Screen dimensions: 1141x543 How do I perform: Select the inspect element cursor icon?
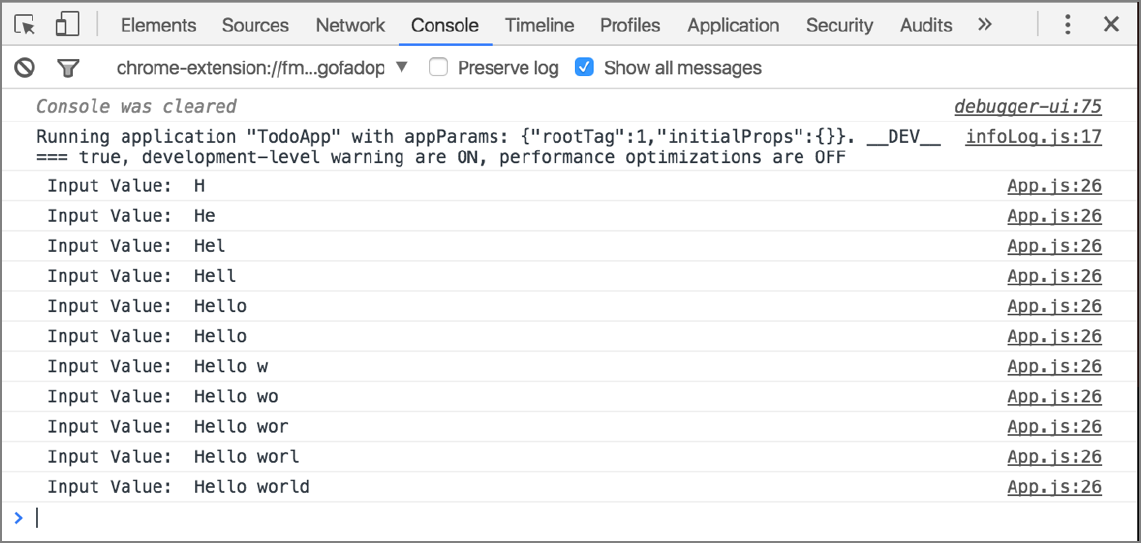tap(25, 25)
